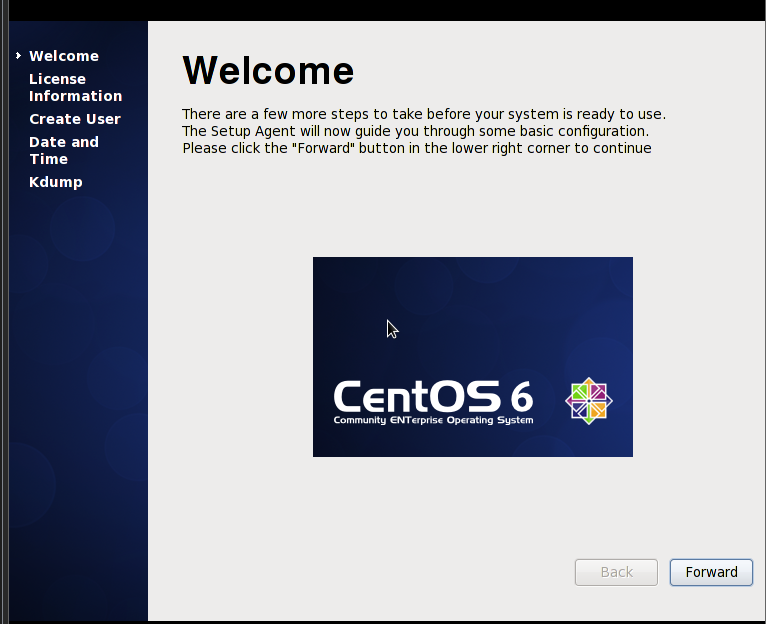Click the large Welcome heading
The width and height of the screenshot is (766, 624).
[x=268, y=71]
